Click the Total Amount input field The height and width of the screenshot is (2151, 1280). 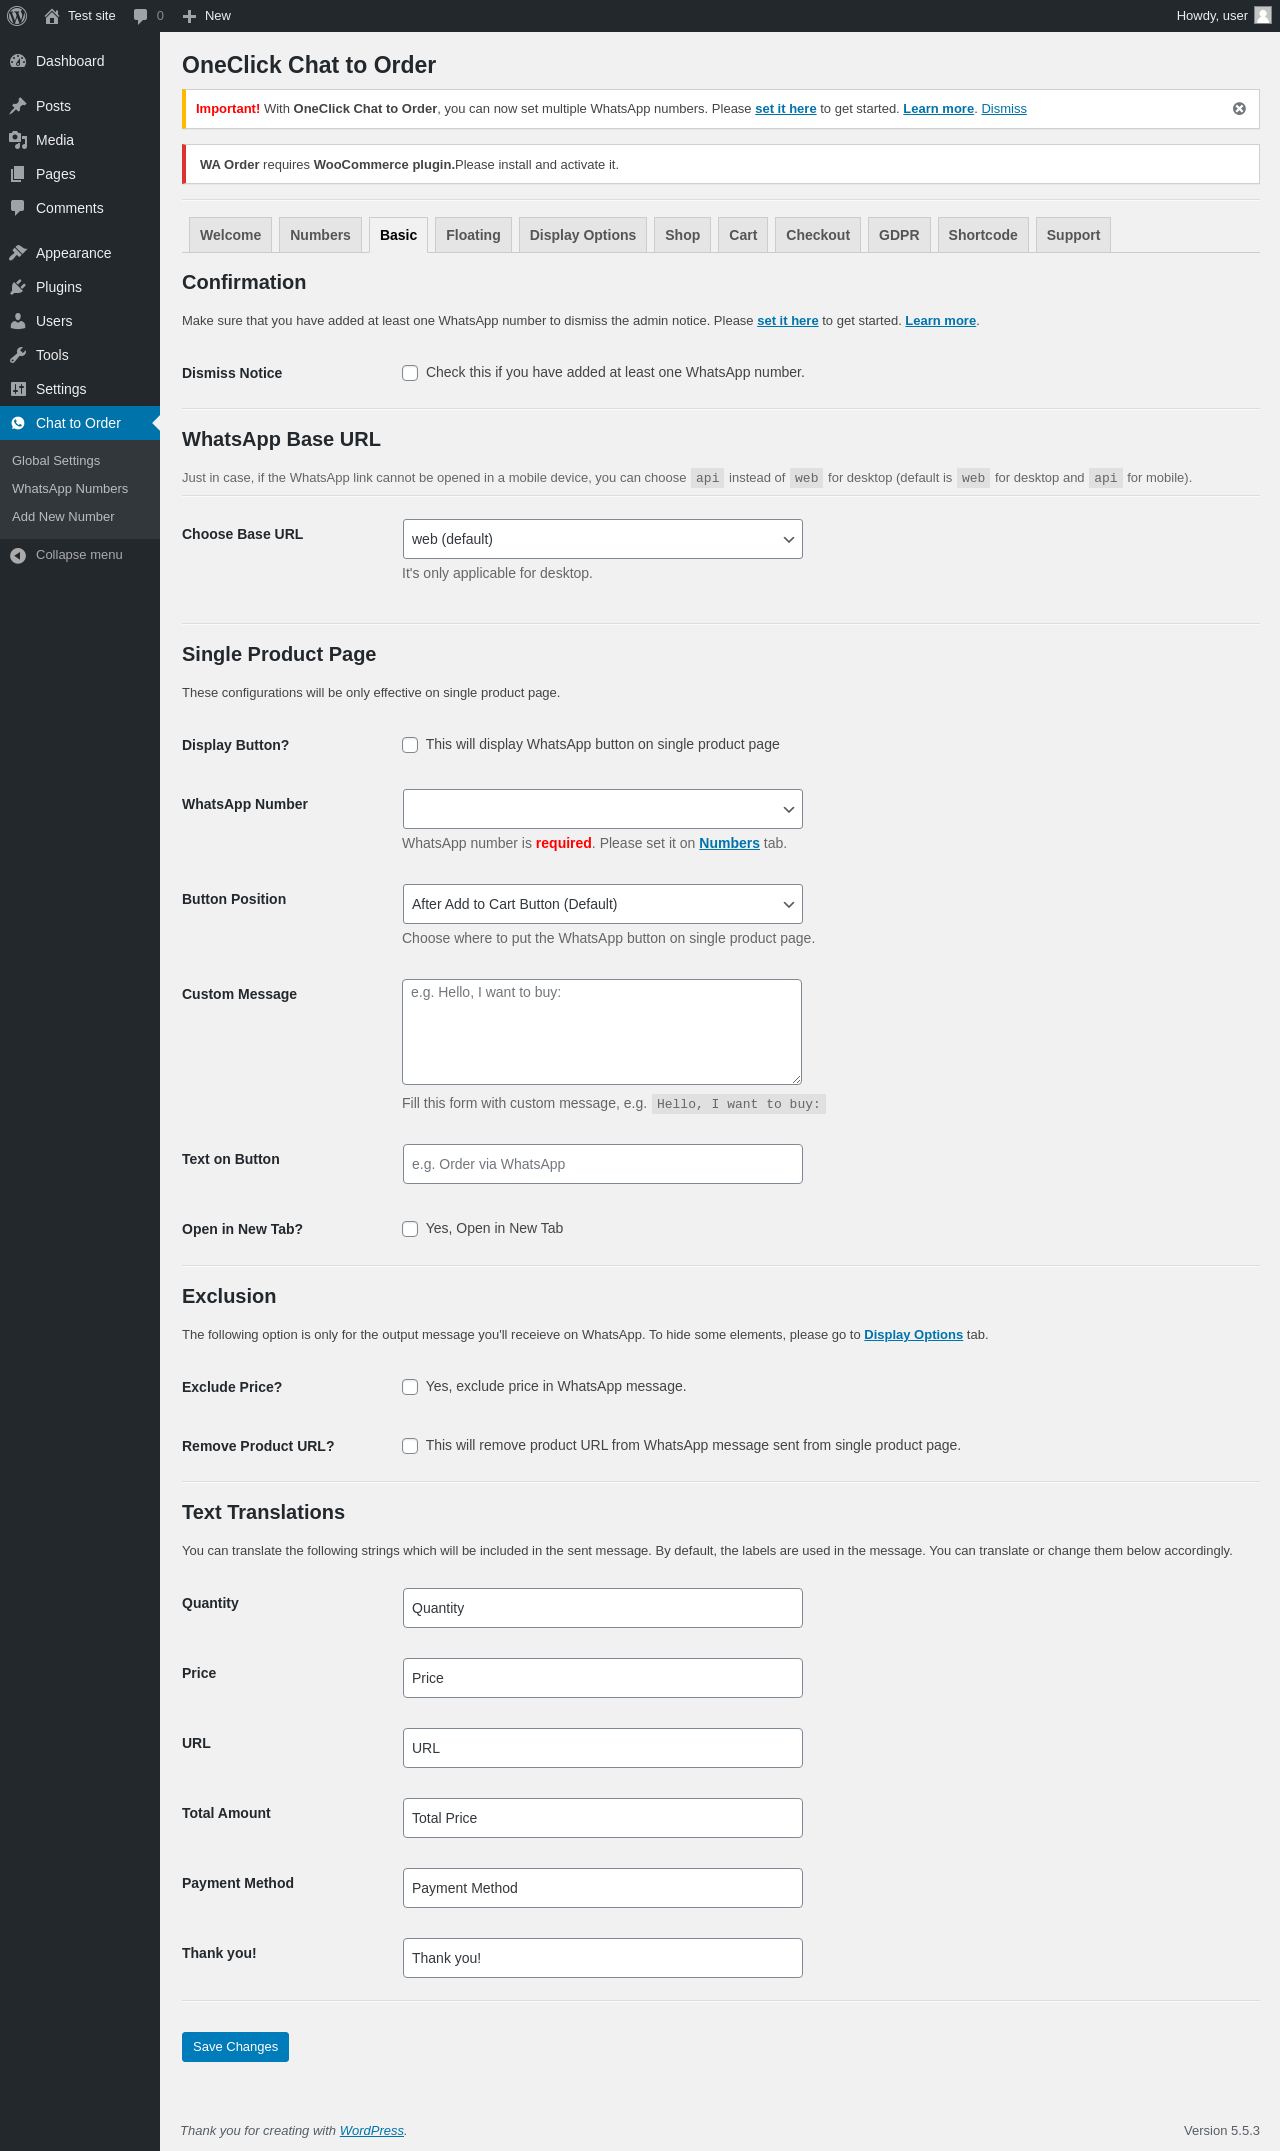603,1818
